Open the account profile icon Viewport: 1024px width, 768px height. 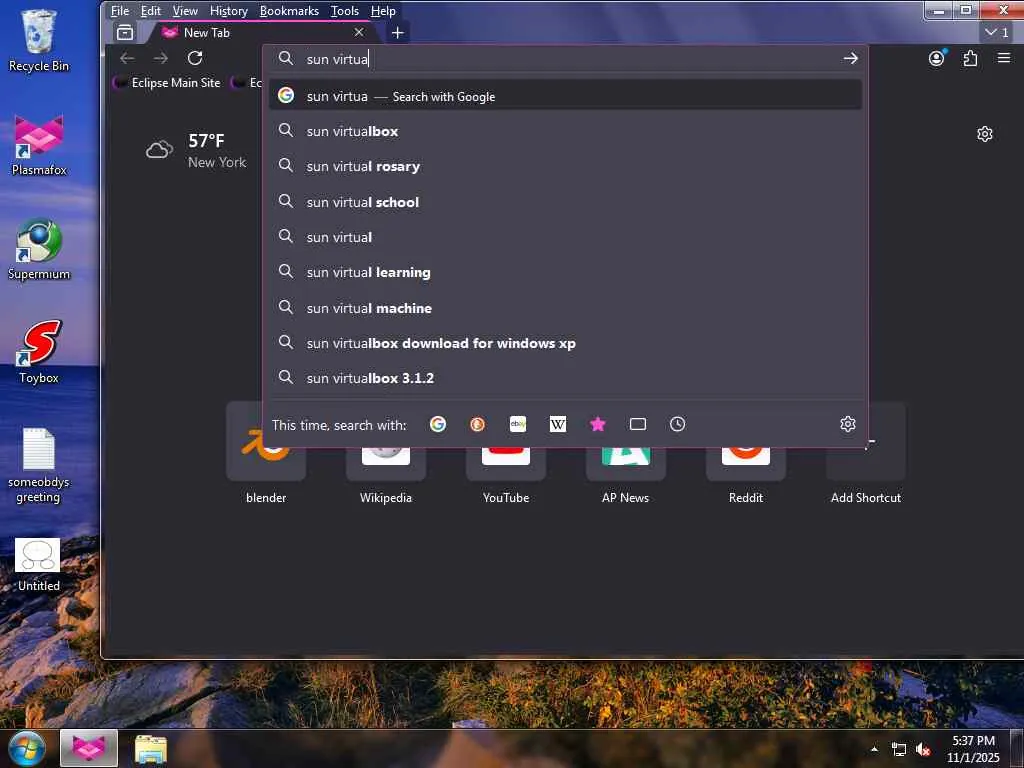[x=936, y=58]
